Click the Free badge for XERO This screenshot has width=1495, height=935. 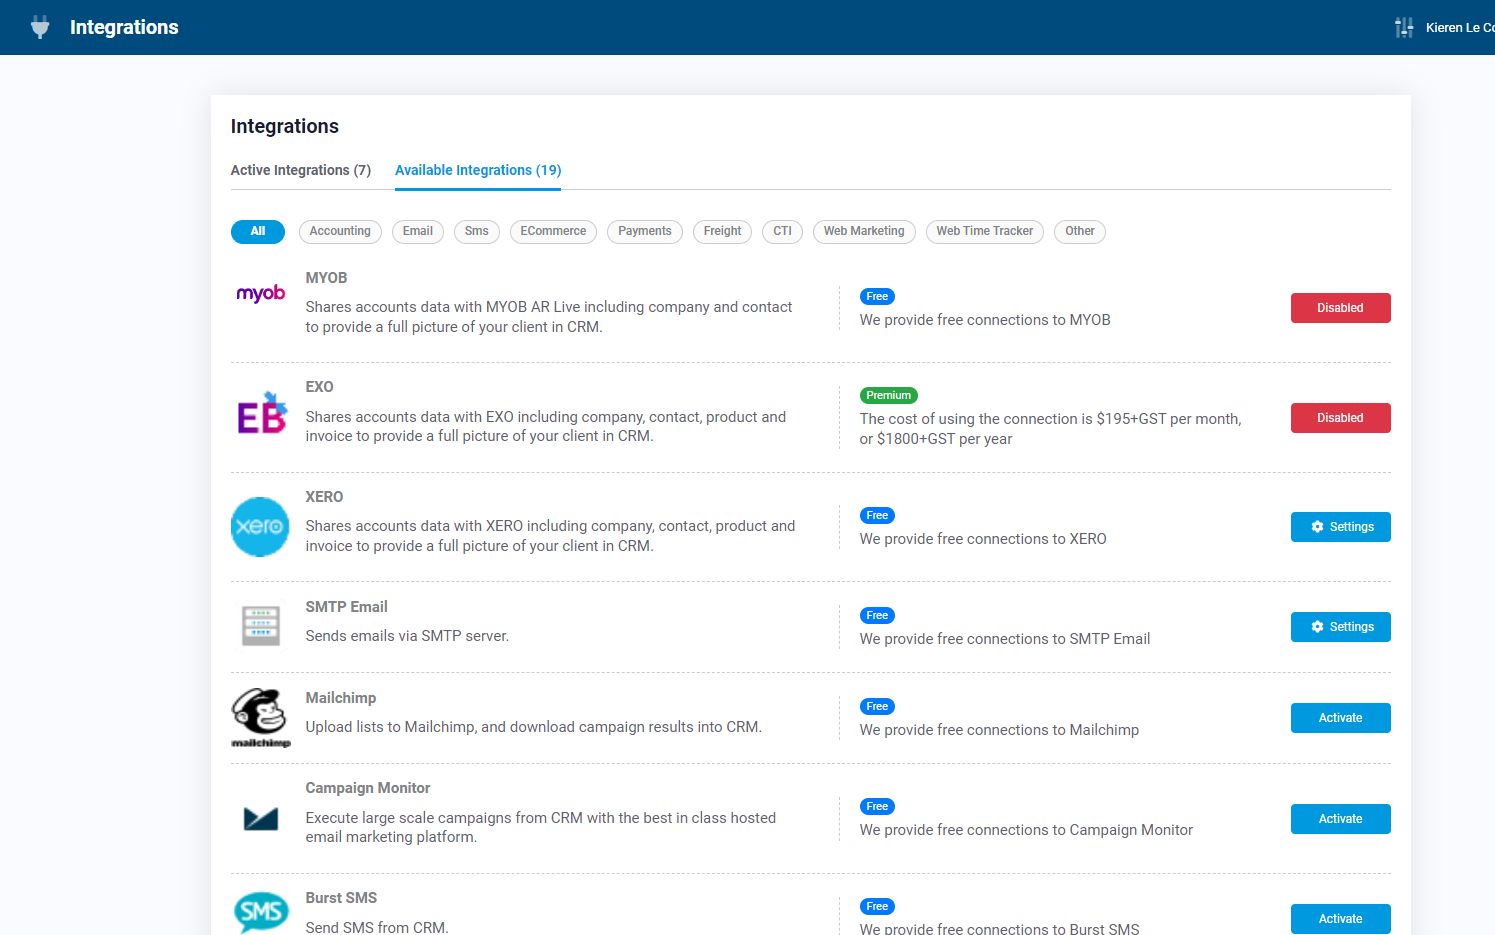coord(877,516)
